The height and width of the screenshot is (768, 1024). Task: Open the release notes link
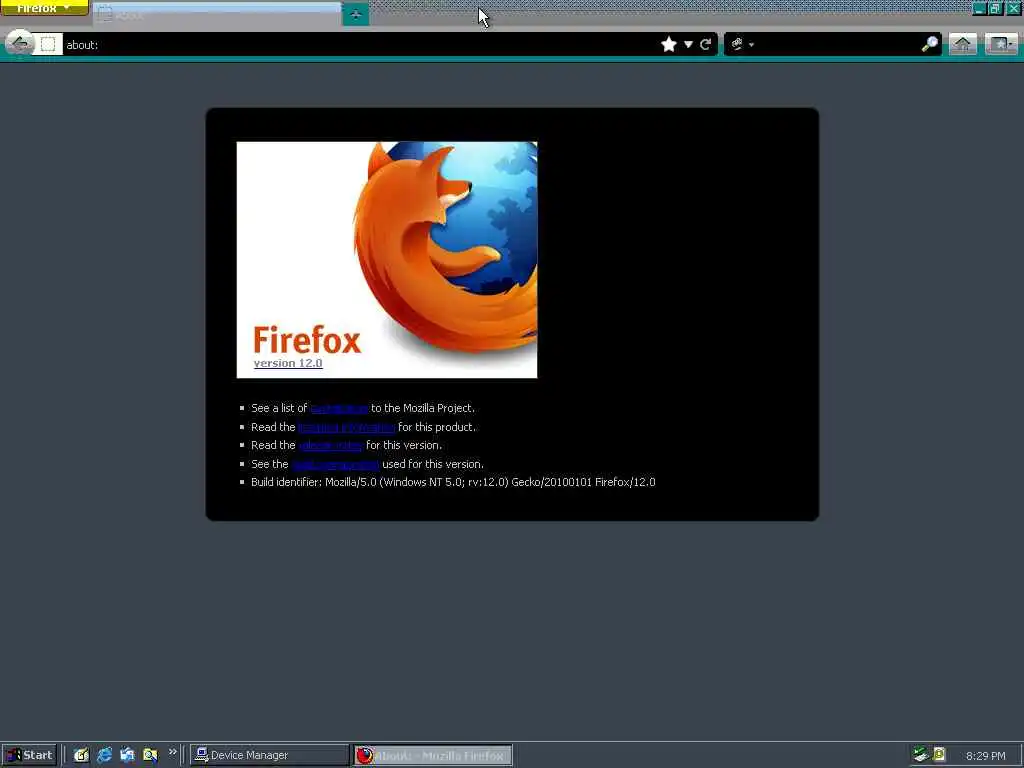[330, 445]
